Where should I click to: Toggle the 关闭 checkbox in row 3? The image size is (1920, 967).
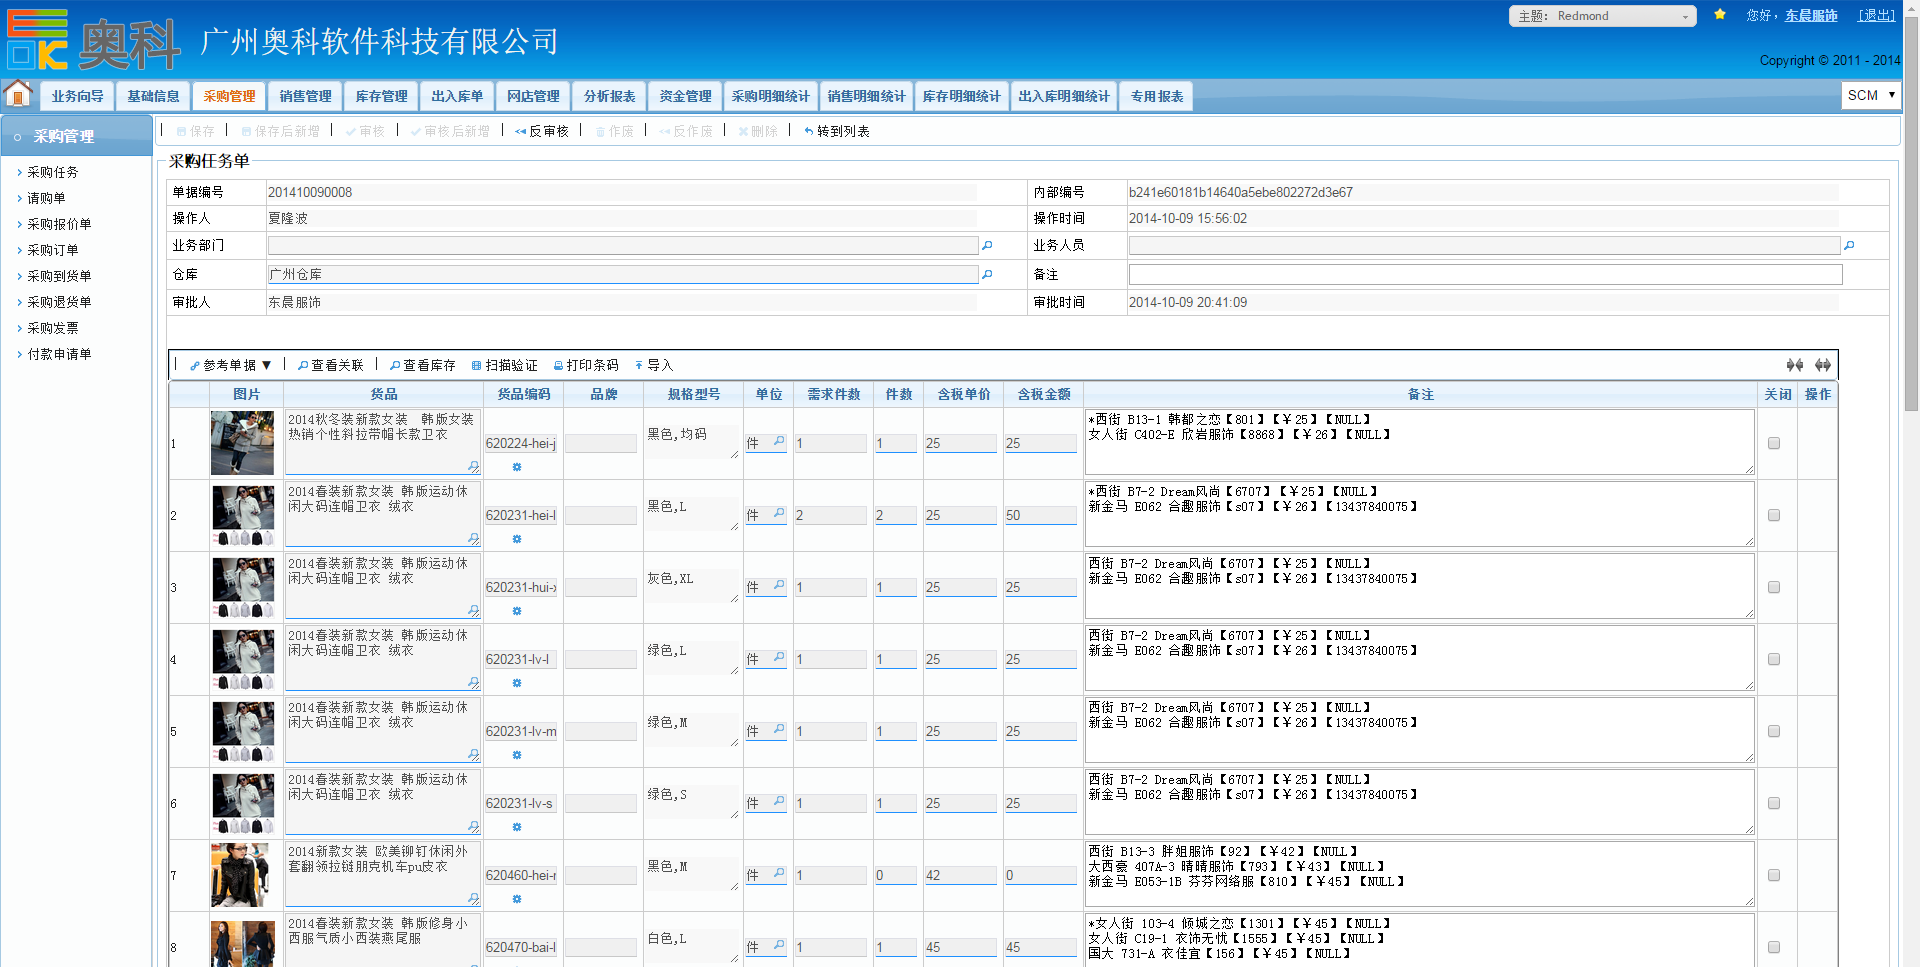pyautogui.click(x=1774, y=587)
